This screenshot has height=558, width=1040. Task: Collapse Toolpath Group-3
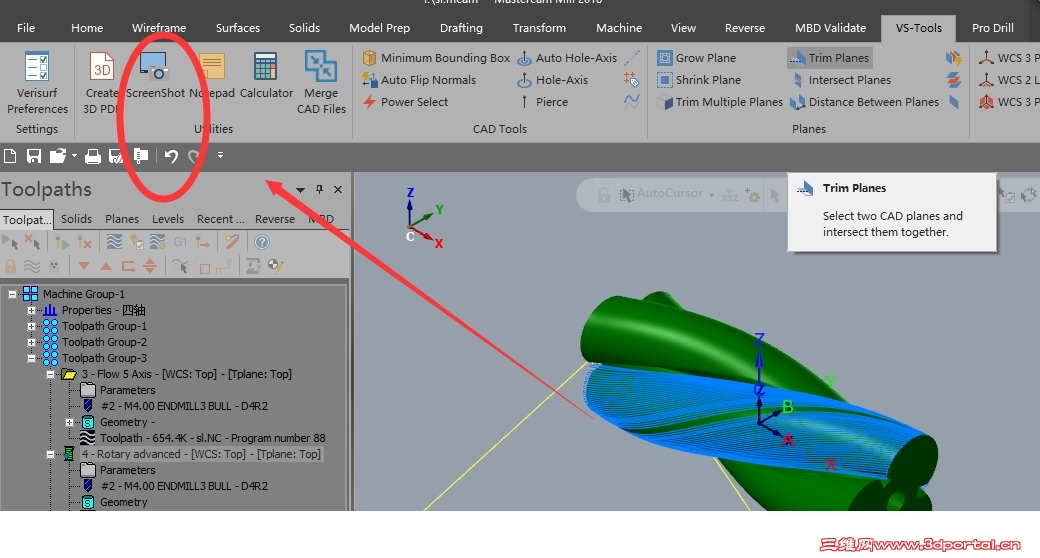[31, 358]
